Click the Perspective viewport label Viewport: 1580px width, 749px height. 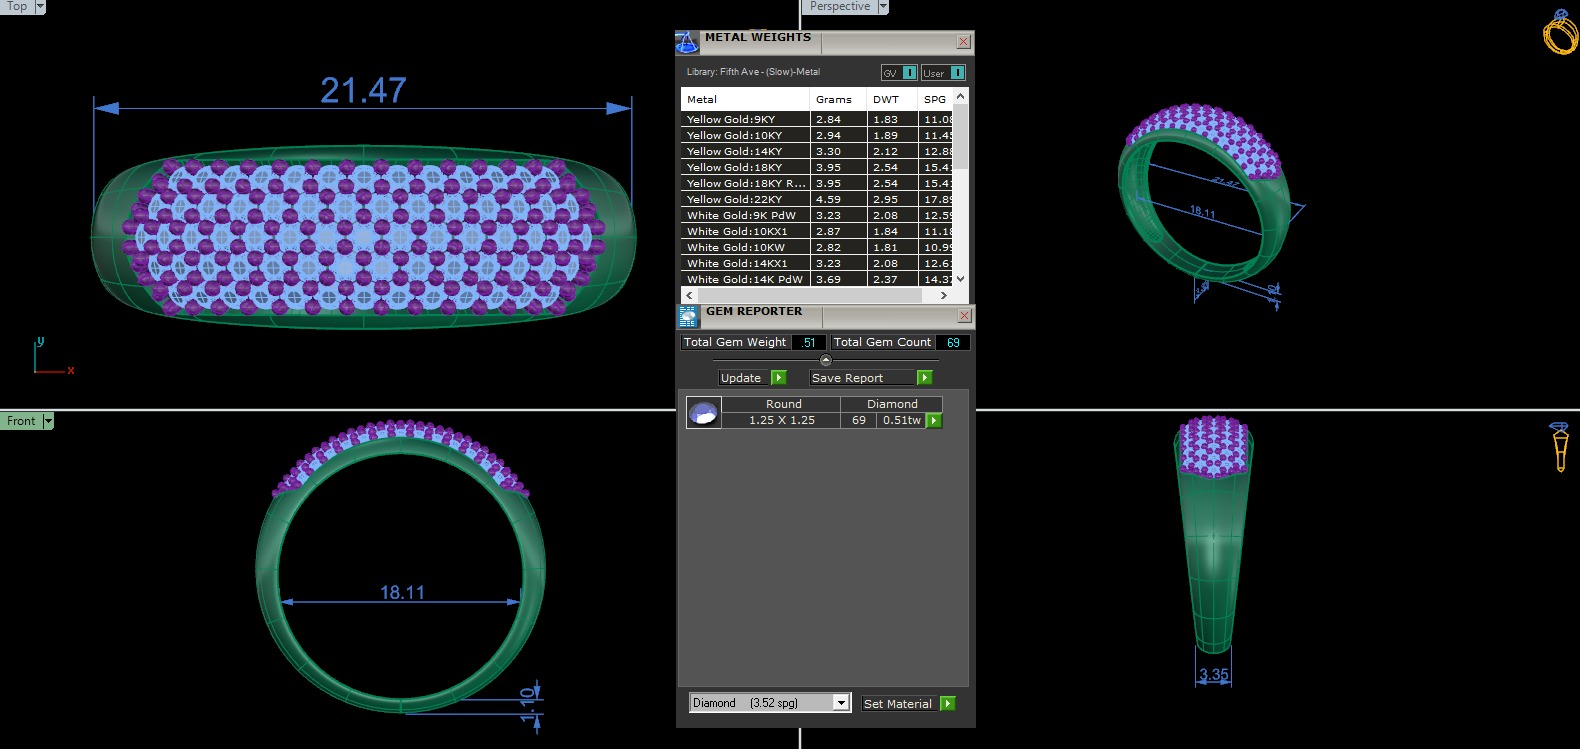coord(840,6)
